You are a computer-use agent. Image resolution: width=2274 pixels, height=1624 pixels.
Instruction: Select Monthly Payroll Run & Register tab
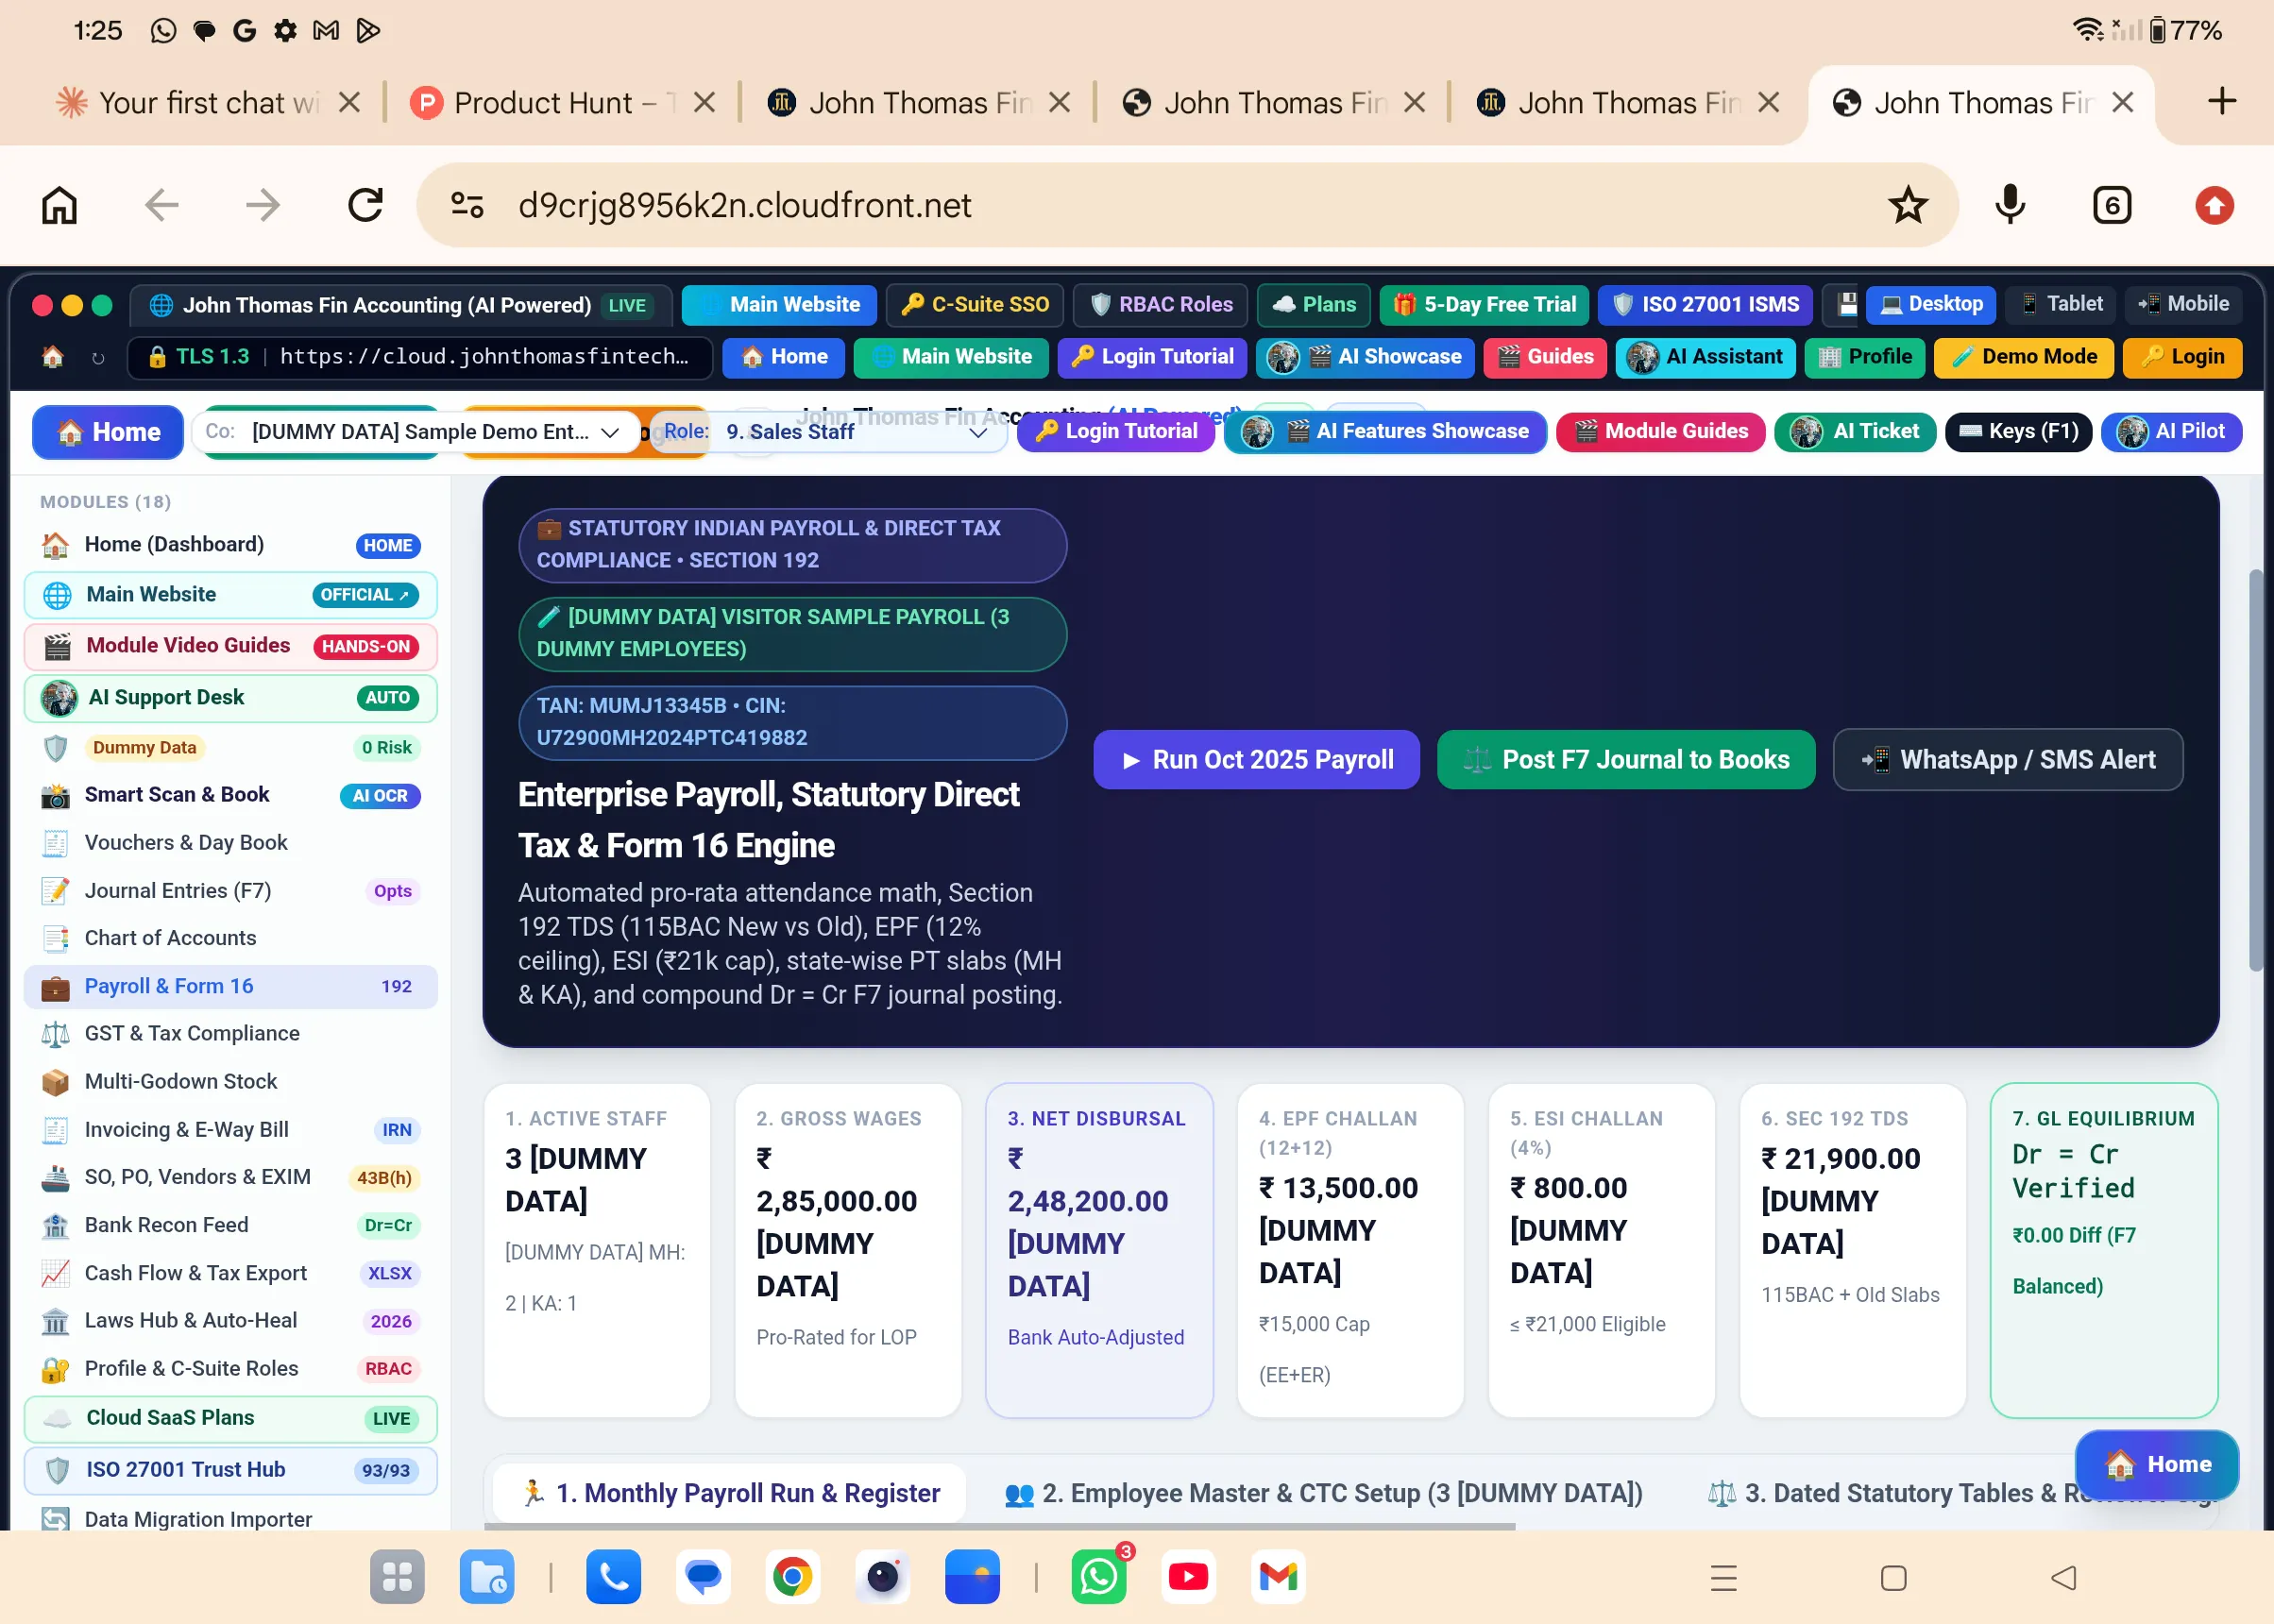[730, 1493]
